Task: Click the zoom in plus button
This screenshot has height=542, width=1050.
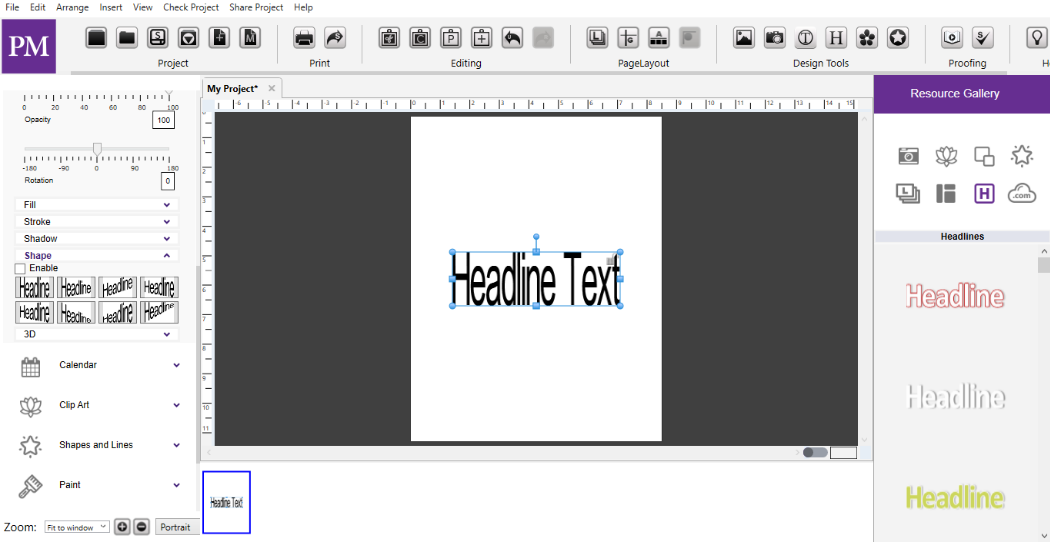Action: point(122,527)
